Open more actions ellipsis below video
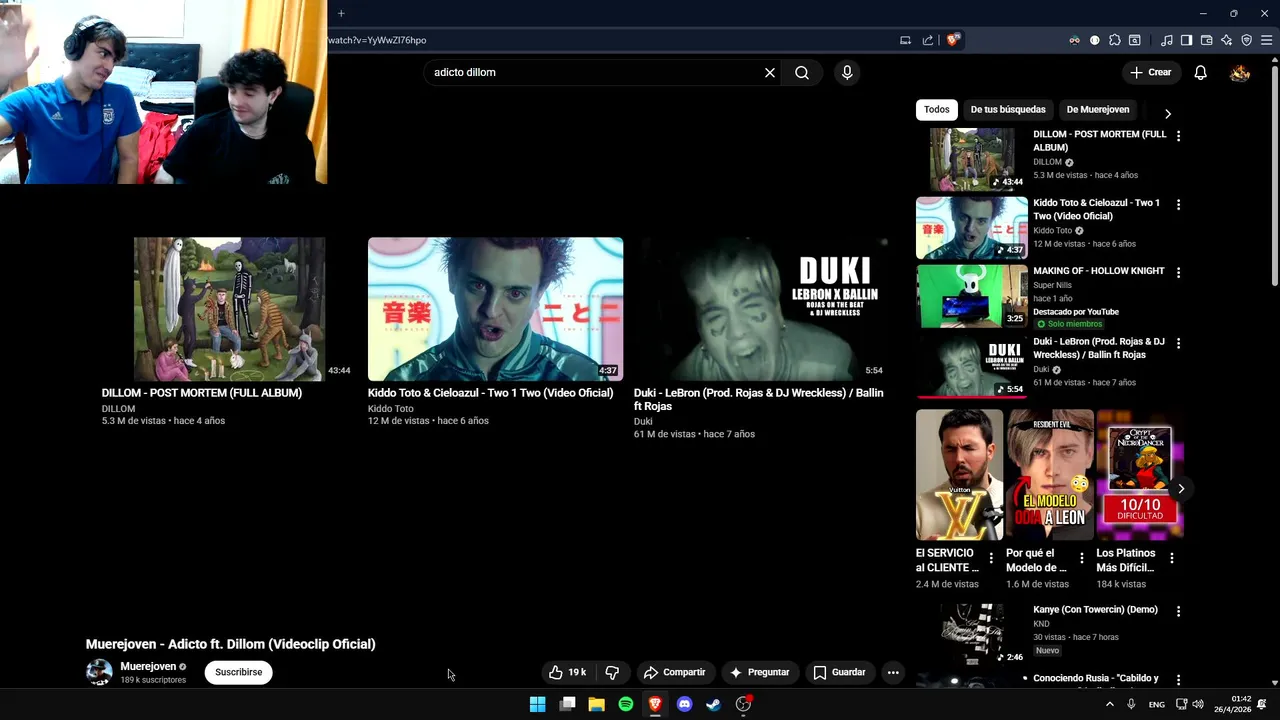 (893, 672)
